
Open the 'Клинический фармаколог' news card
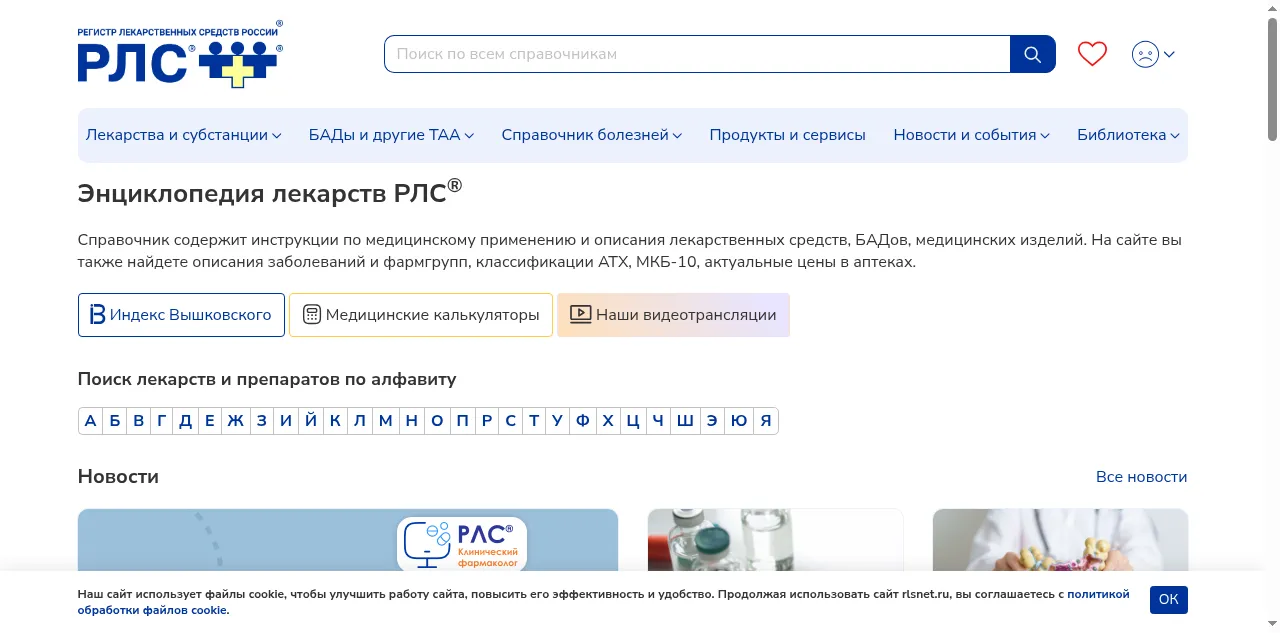click(x=348, y=540)
